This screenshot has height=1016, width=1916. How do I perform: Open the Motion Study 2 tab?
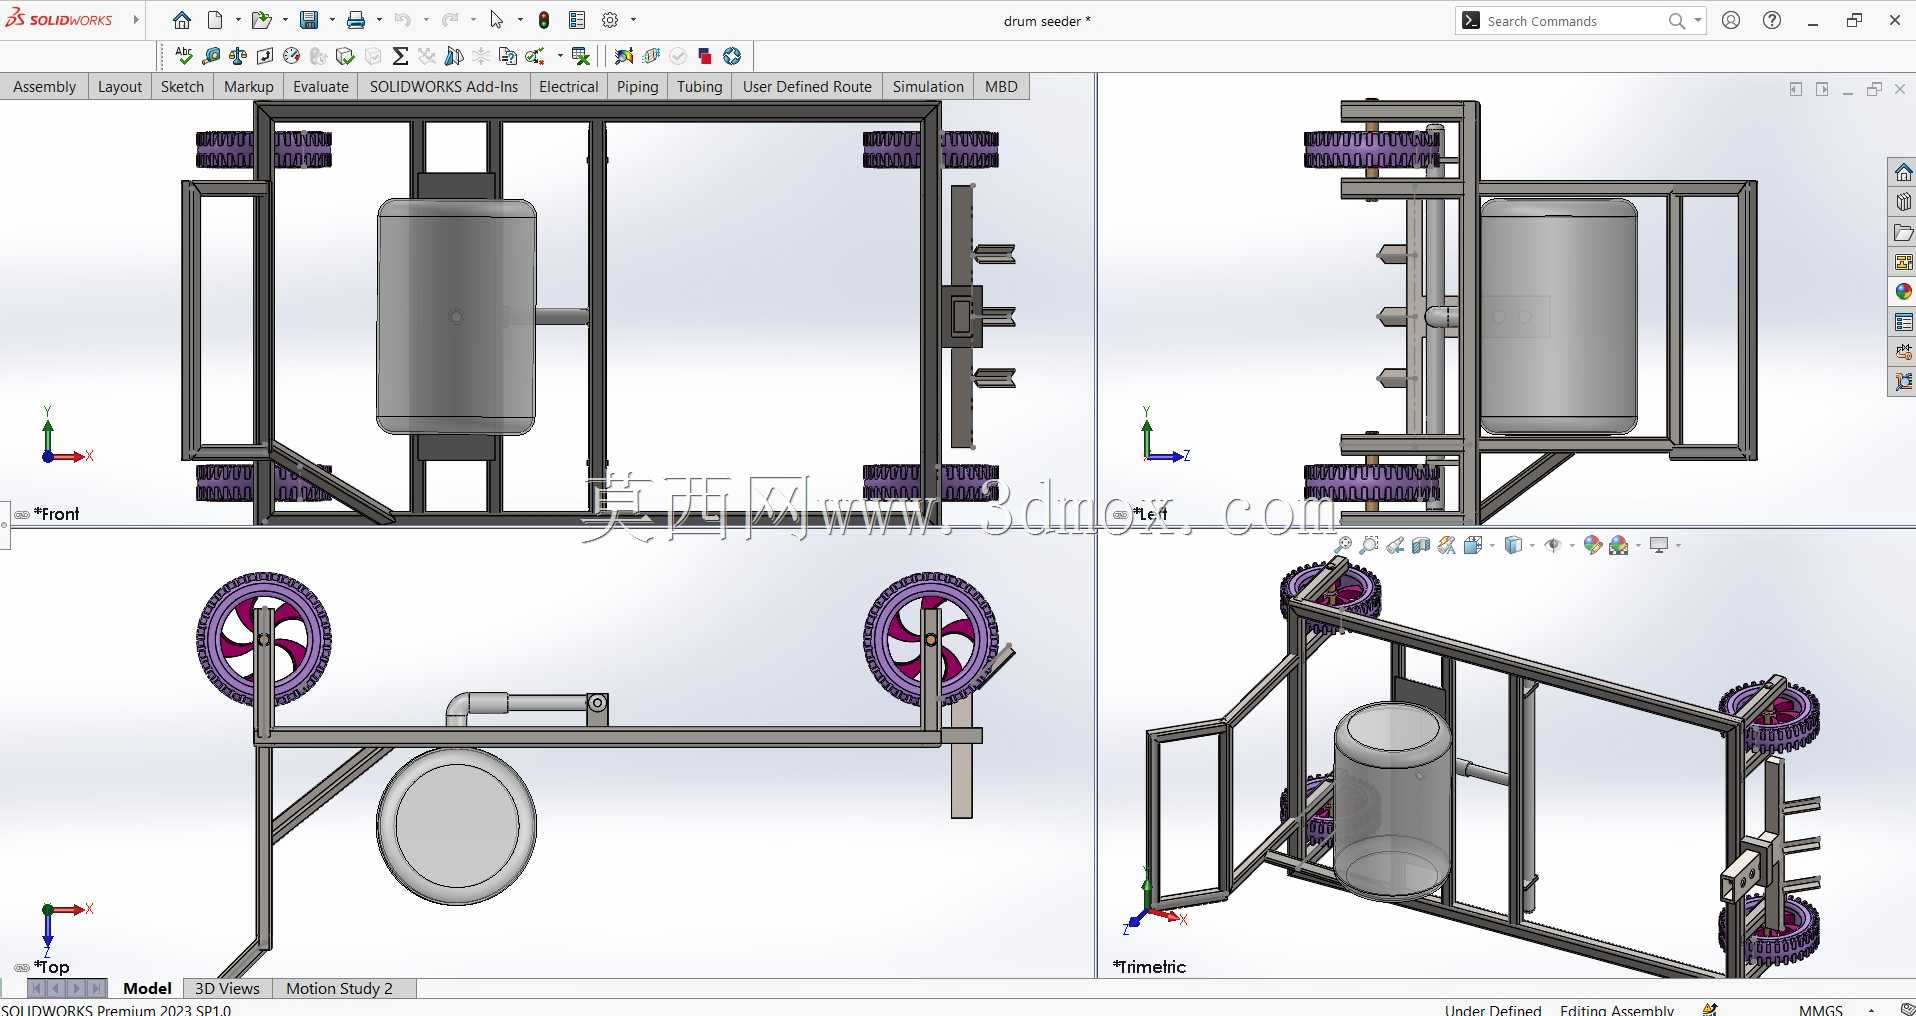pyautogui.click(x=339, y=988)
